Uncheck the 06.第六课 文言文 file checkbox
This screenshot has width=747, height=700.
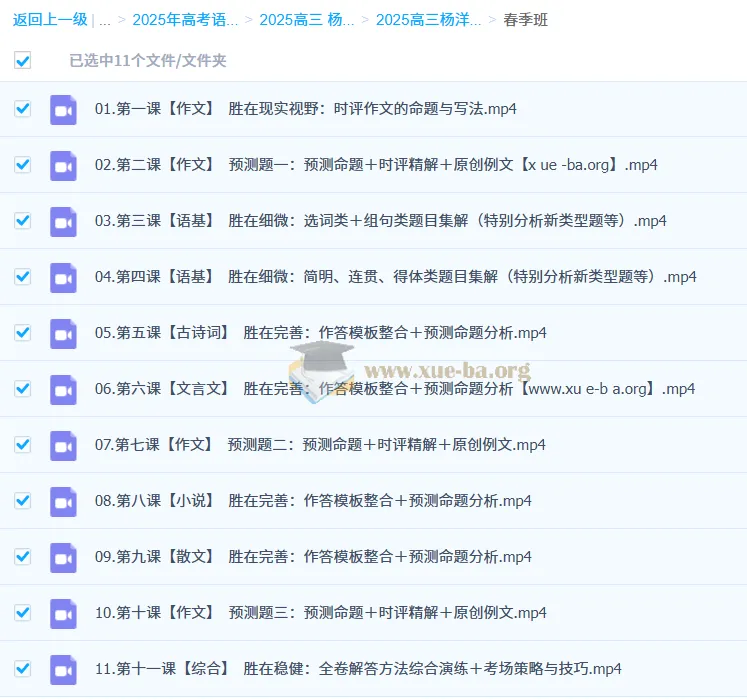pos(22,389)
